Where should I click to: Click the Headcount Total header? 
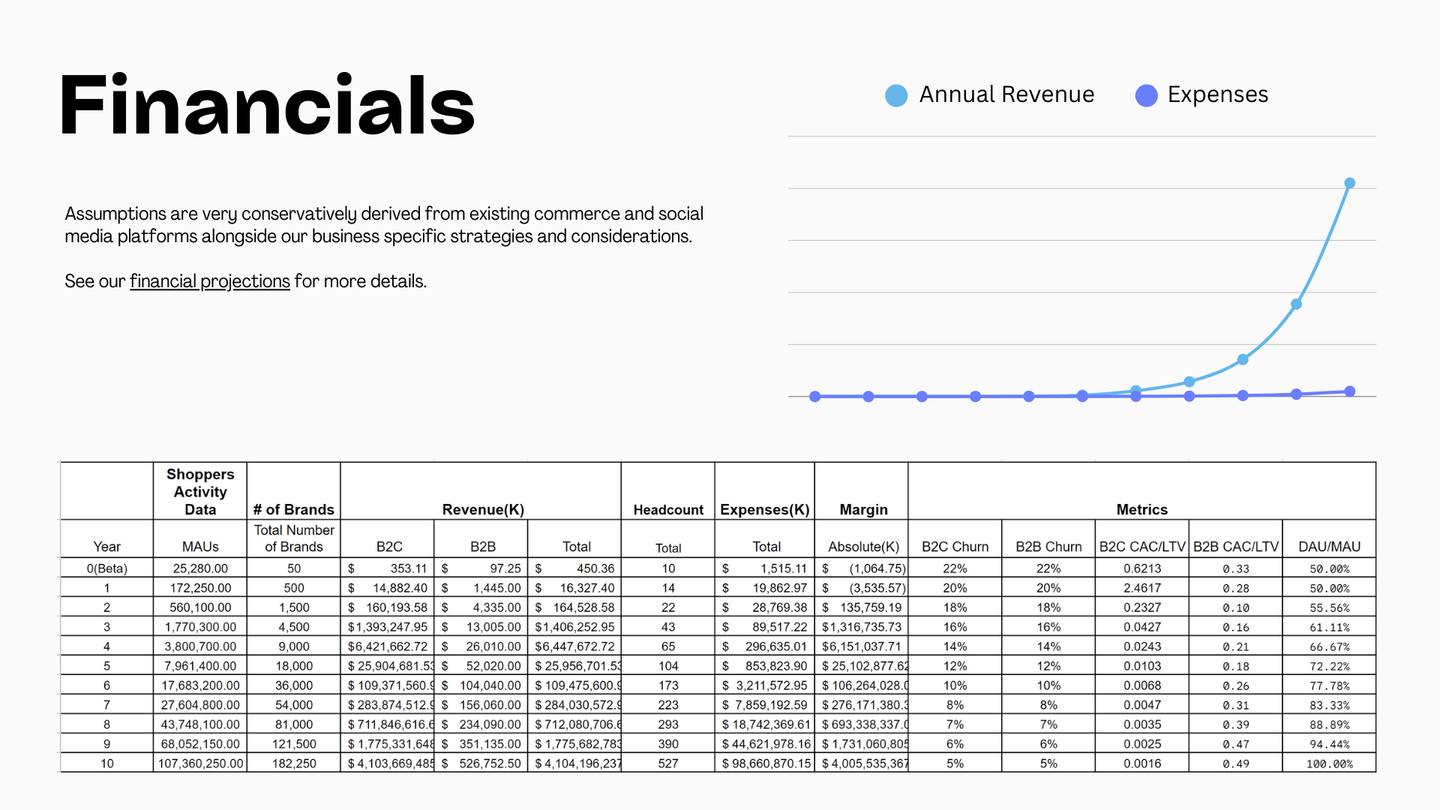click(x=667, y=548)
